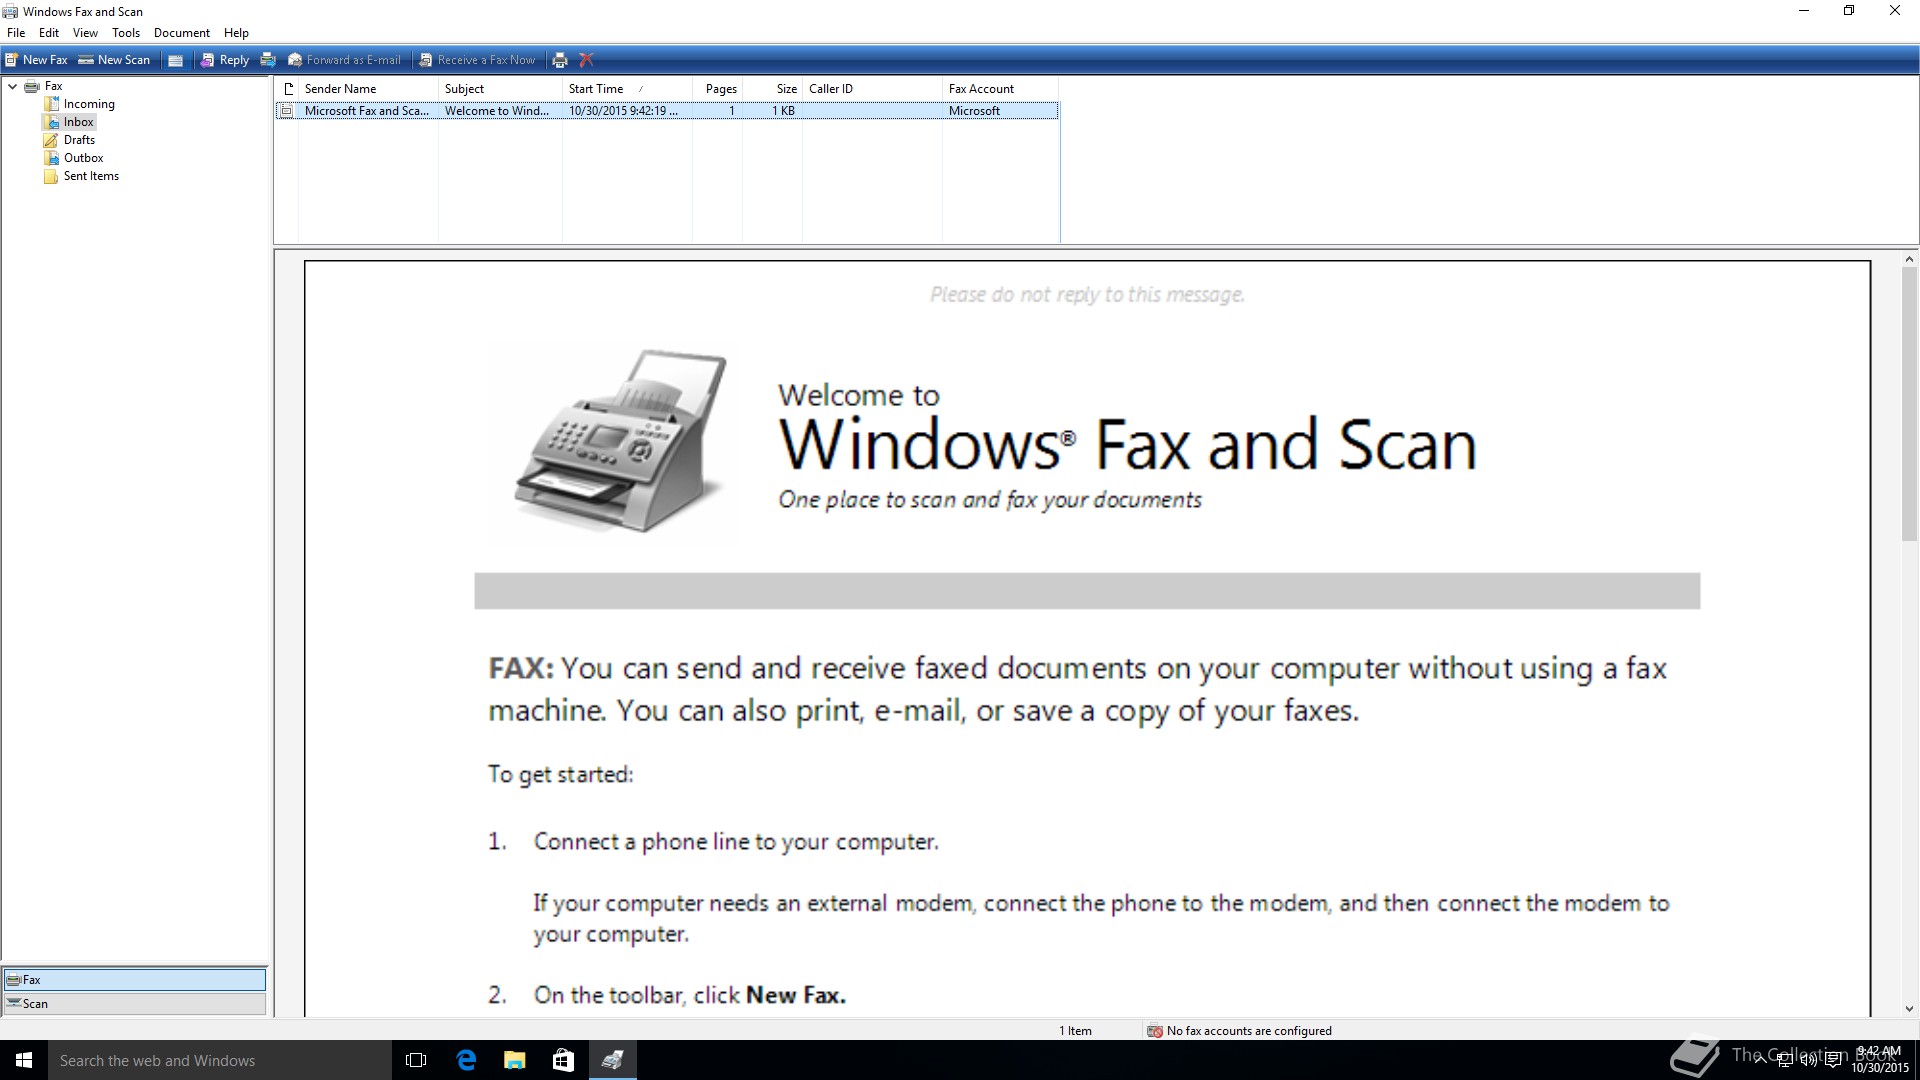This screenshot has width=1920, height=1080.
Task: Click the Reply toolbar button
Action: coord(225,60)
